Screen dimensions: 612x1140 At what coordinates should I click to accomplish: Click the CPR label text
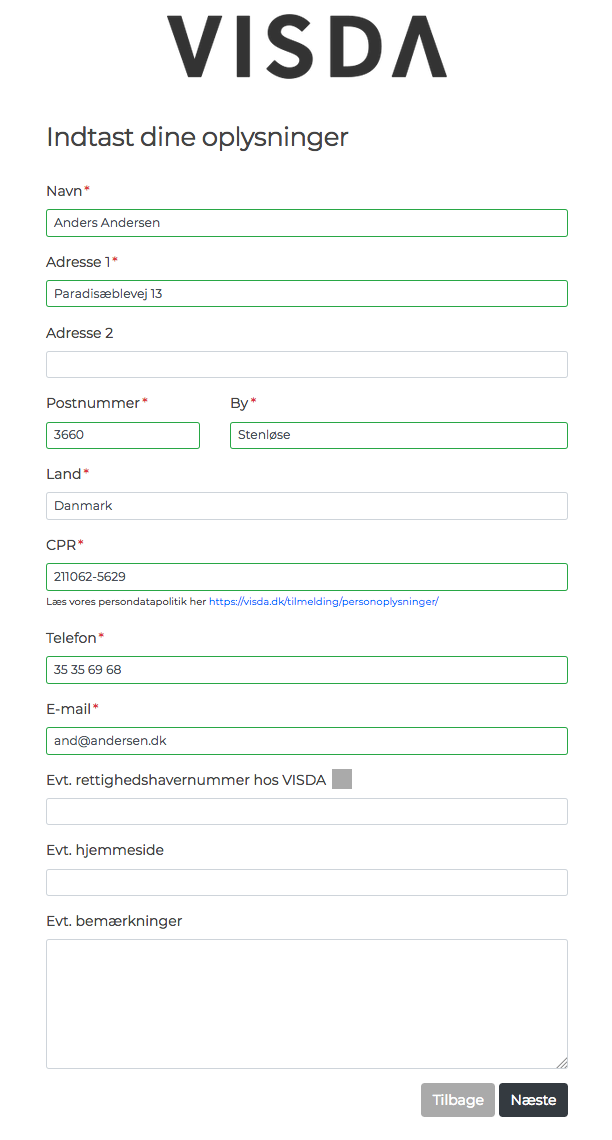[x=61, y=545]
